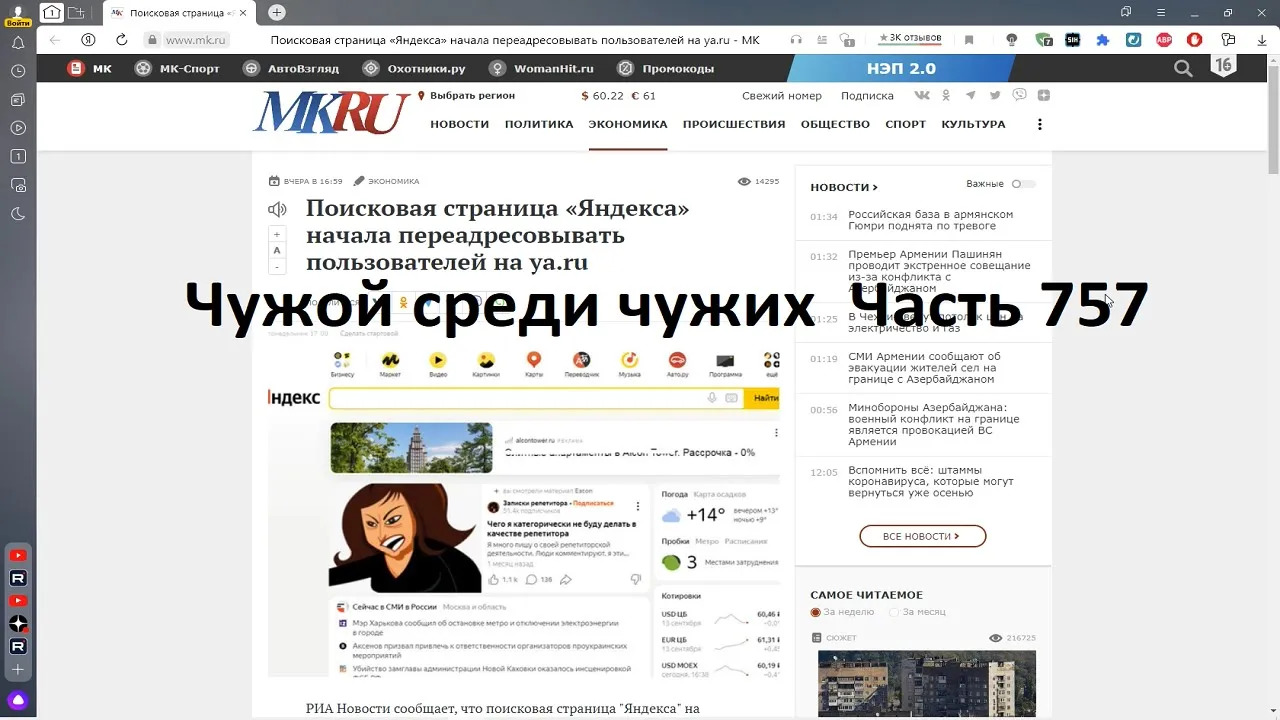Click the page read-aloud headphones icon
Screen dimensions: 1280x720
(796, 40)
